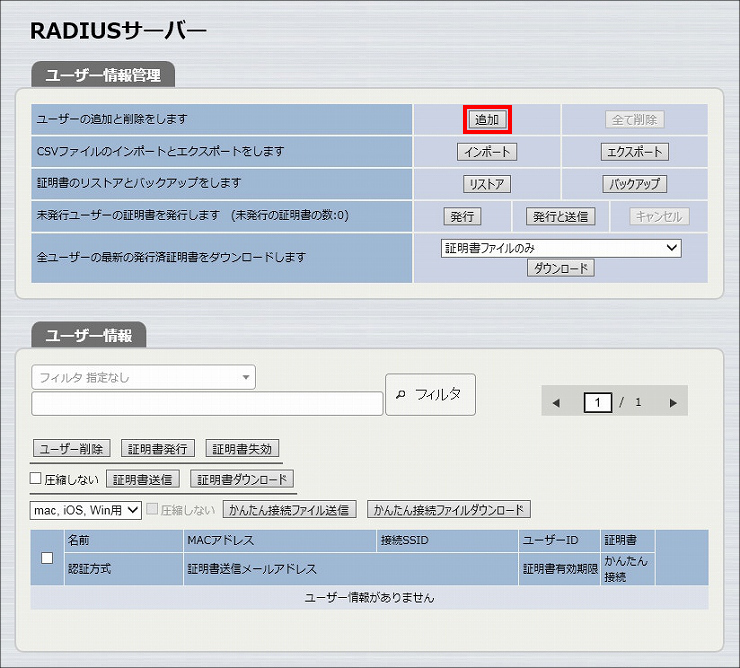The width and height of the screenshot is (740, 668).
Task: Click the リストア button for certificates
Action: 487,184
